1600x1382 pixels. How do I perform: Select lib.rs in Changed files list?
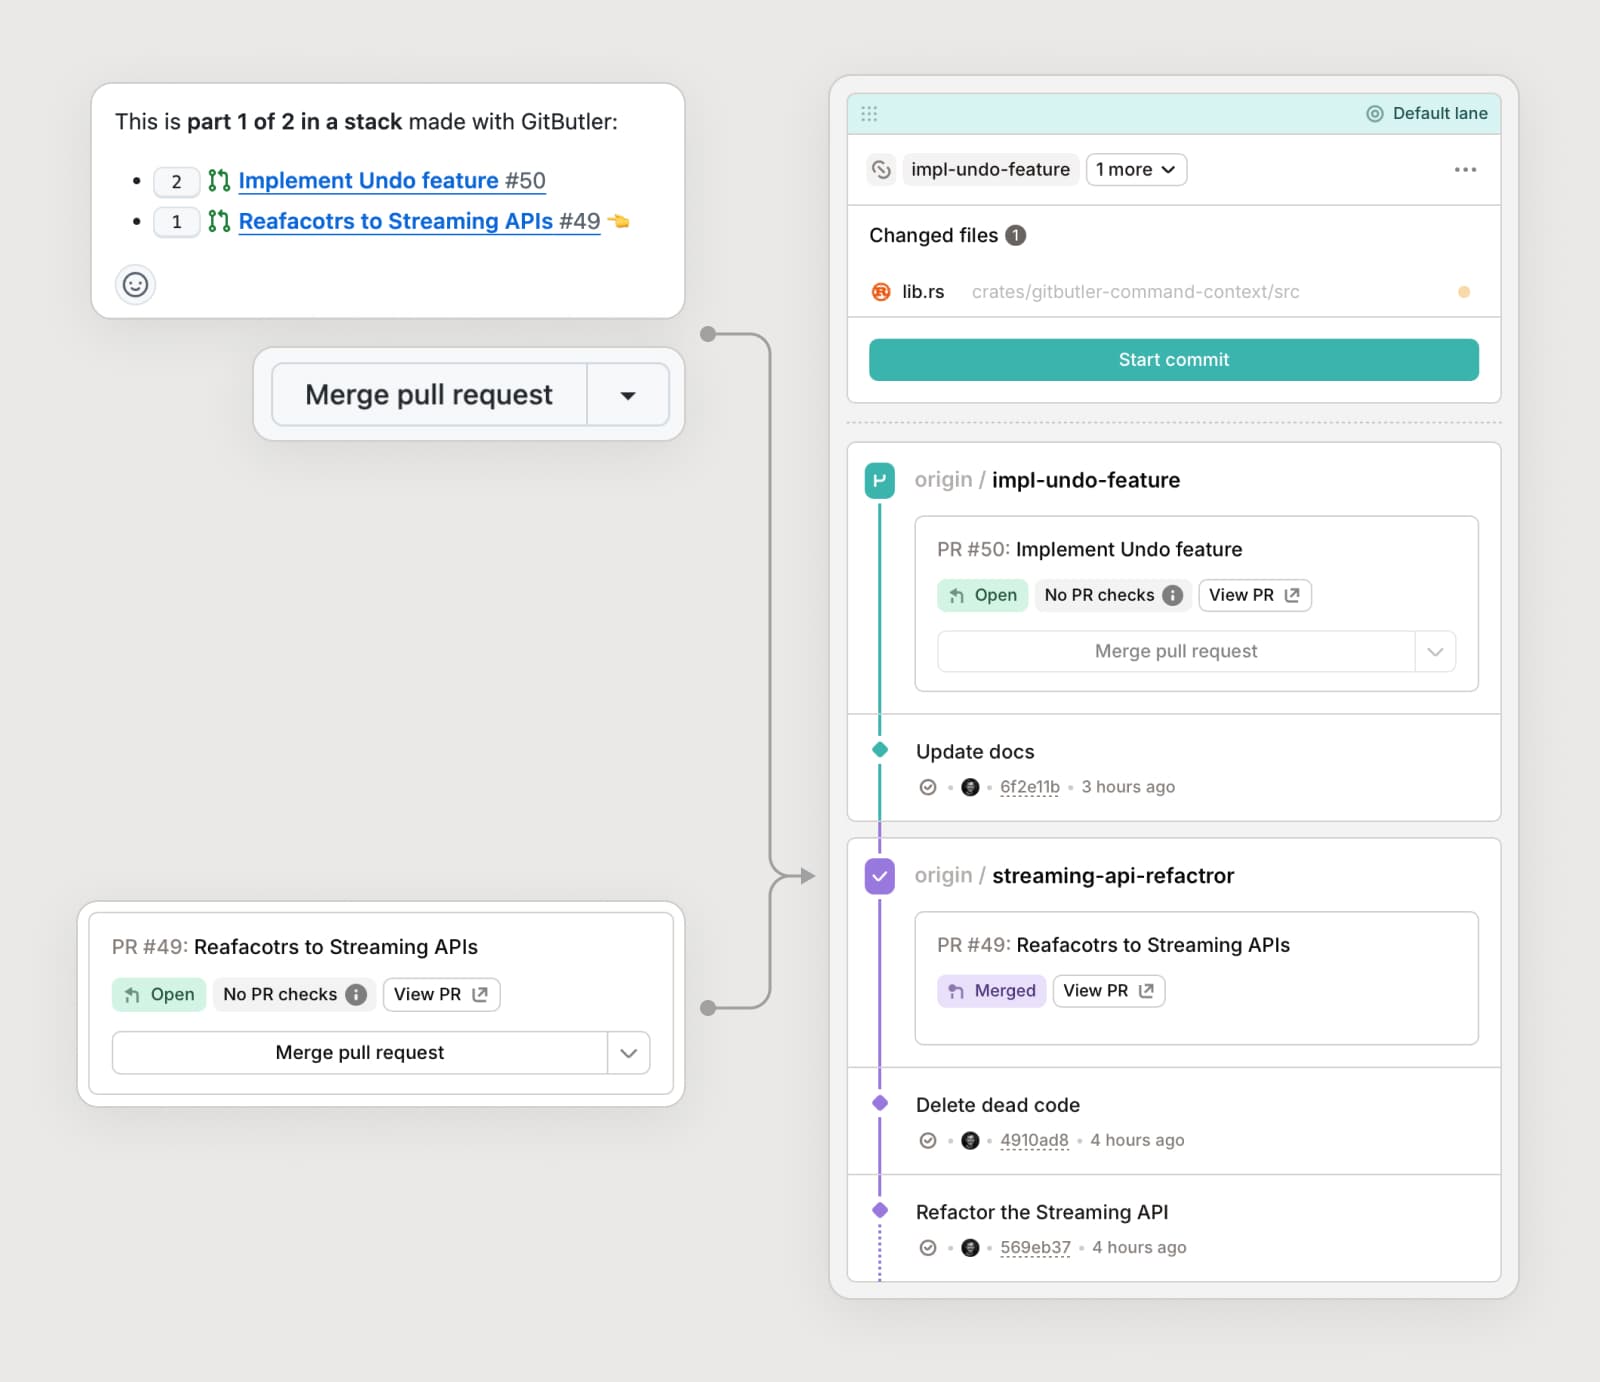point(923,292)
